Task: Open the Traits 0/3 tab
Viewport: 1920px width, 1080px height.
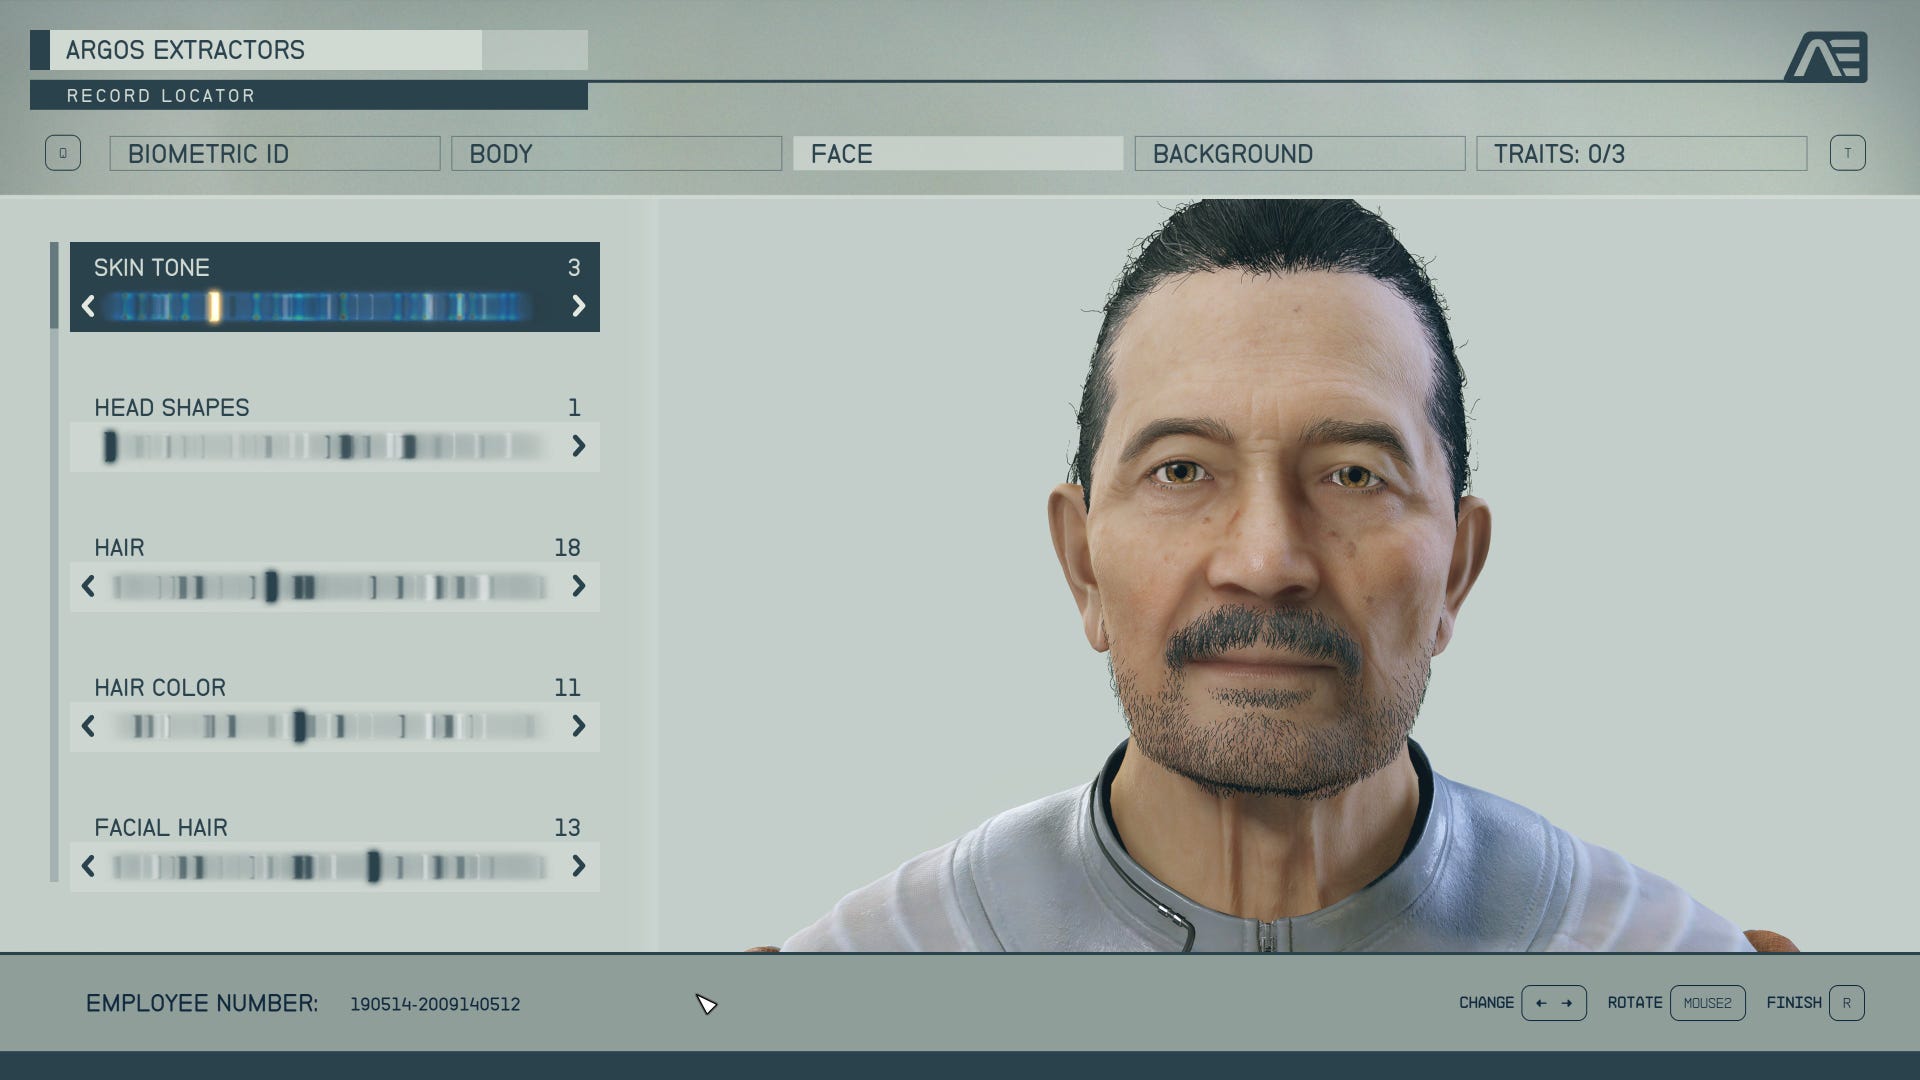Action: [x=1641, y=154]
